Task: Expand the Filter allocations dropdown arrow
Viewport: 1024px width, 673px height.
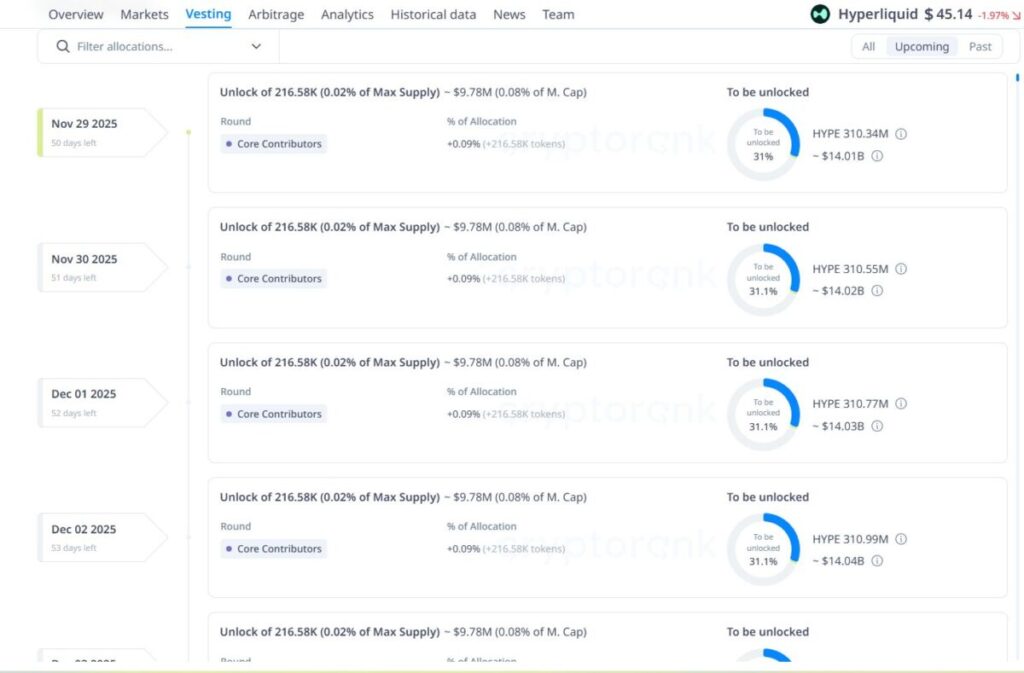Action: pos(256,47)
